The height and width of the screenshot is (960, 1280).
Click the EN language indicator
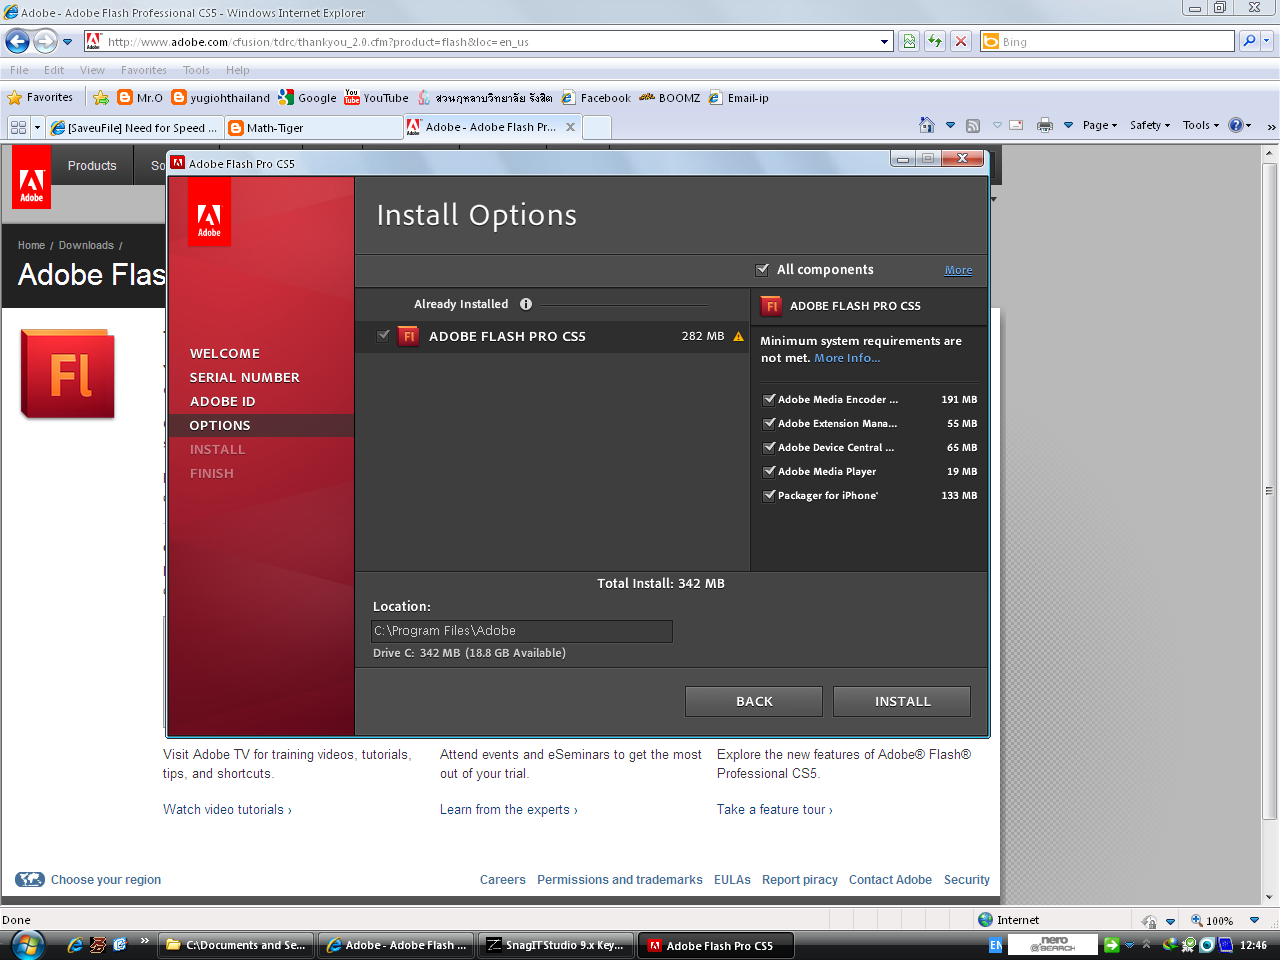click(x=996, y=945)
